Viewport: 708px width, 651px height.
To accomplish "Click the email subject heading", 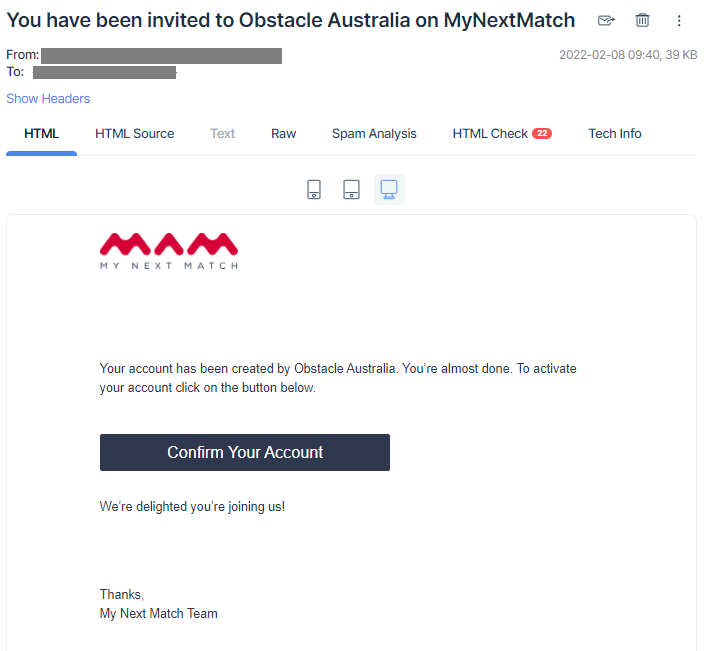I will click(290, 20).
